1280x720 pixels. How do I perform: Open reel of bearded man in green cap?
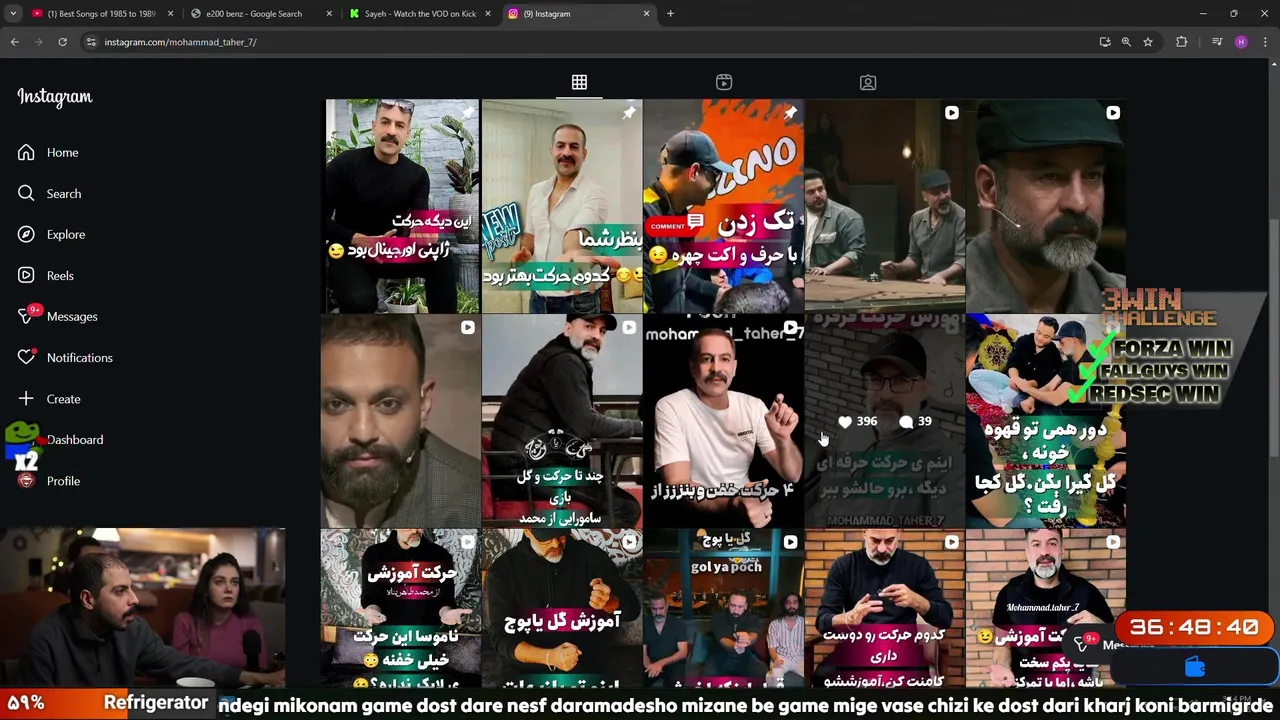[x=1046, y=206]
